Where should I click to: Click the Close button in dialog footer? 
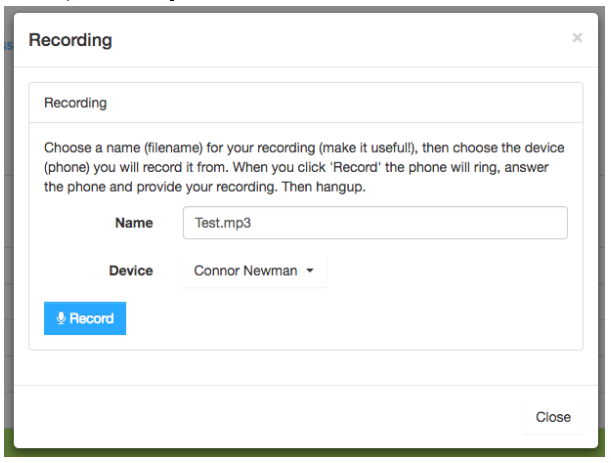pyautogui.click(x=553, y=417)
